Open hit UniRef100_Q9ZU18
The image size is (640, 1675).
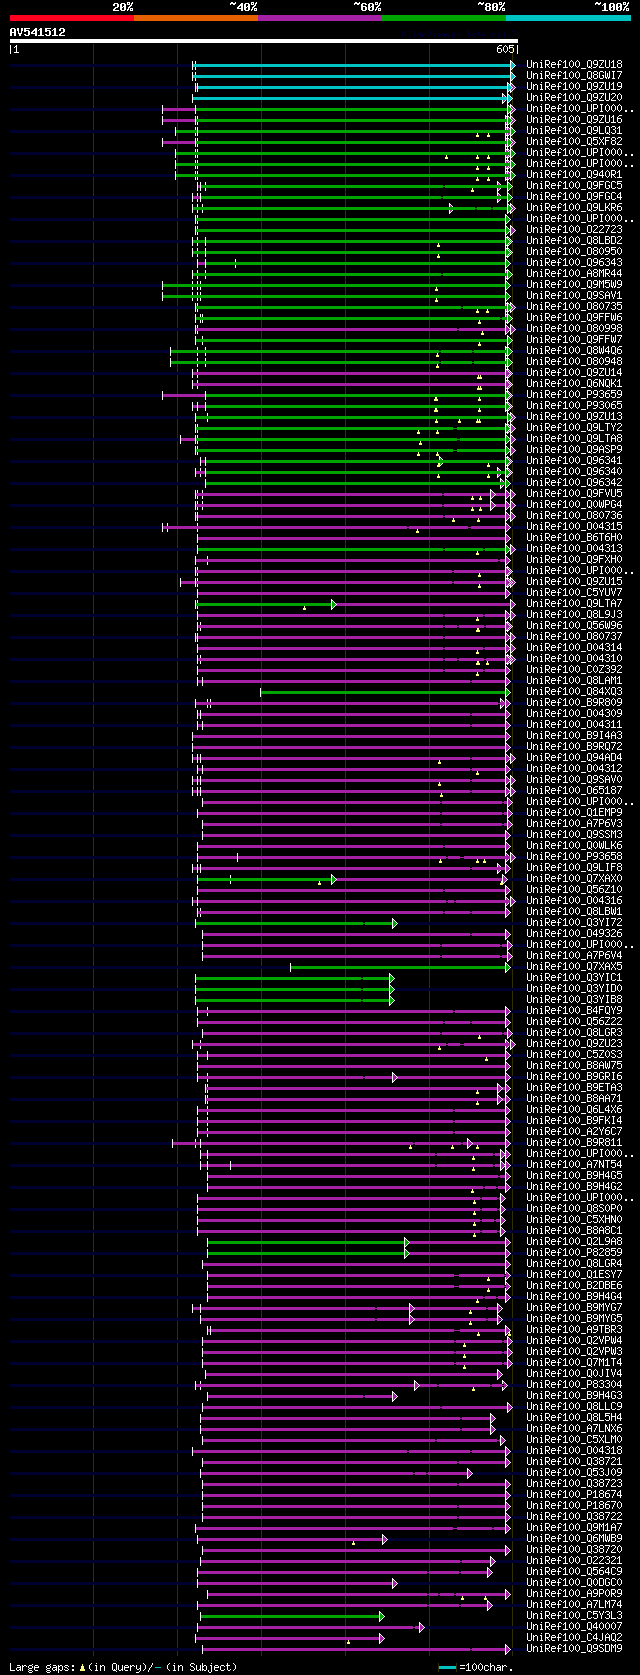(x=574, y=64)
